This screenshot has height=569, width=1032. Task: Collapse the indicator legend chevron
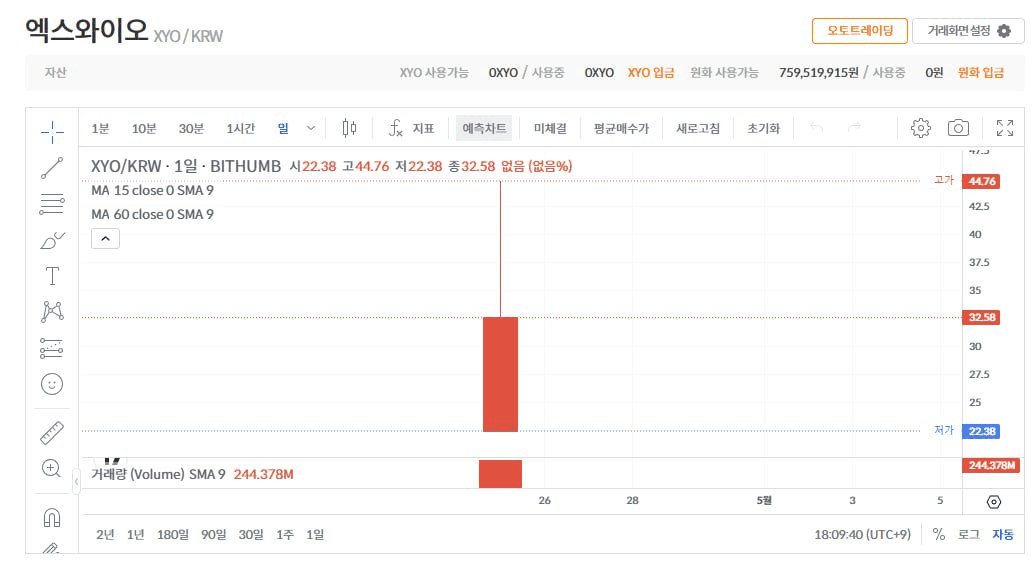click(105, 238)
